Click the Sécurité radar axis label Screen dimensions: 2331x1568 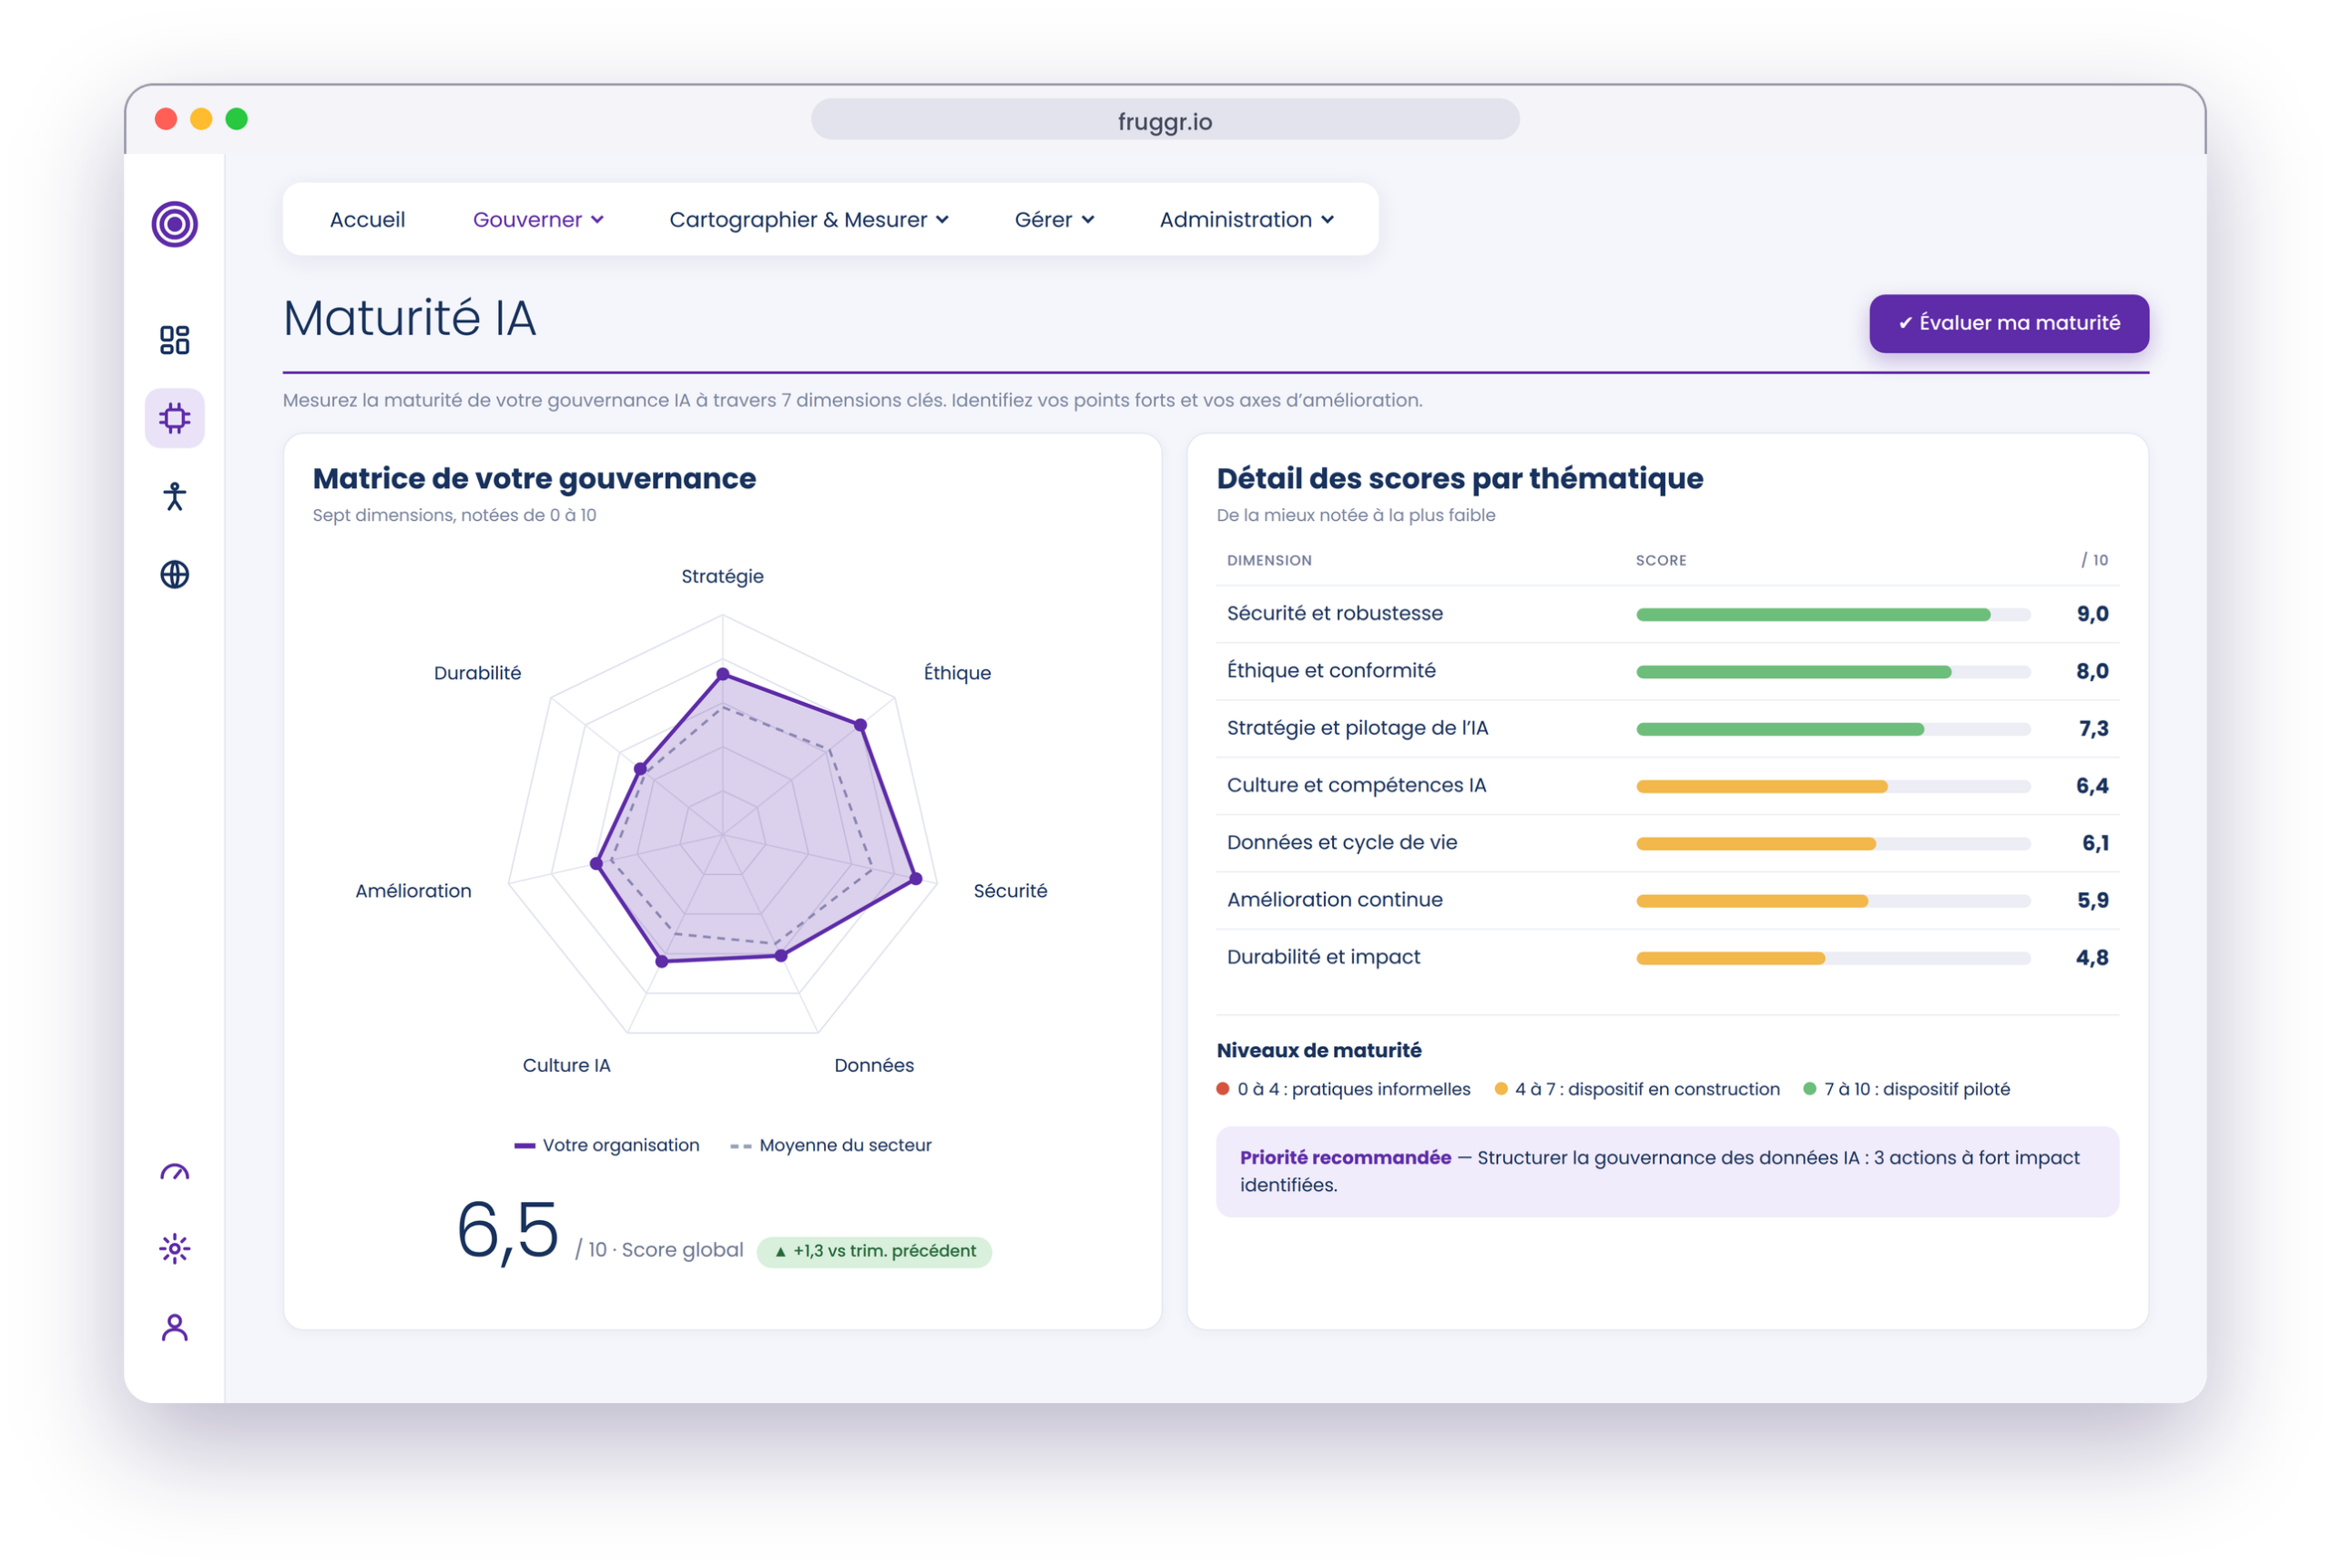(x=1010, y=891)
